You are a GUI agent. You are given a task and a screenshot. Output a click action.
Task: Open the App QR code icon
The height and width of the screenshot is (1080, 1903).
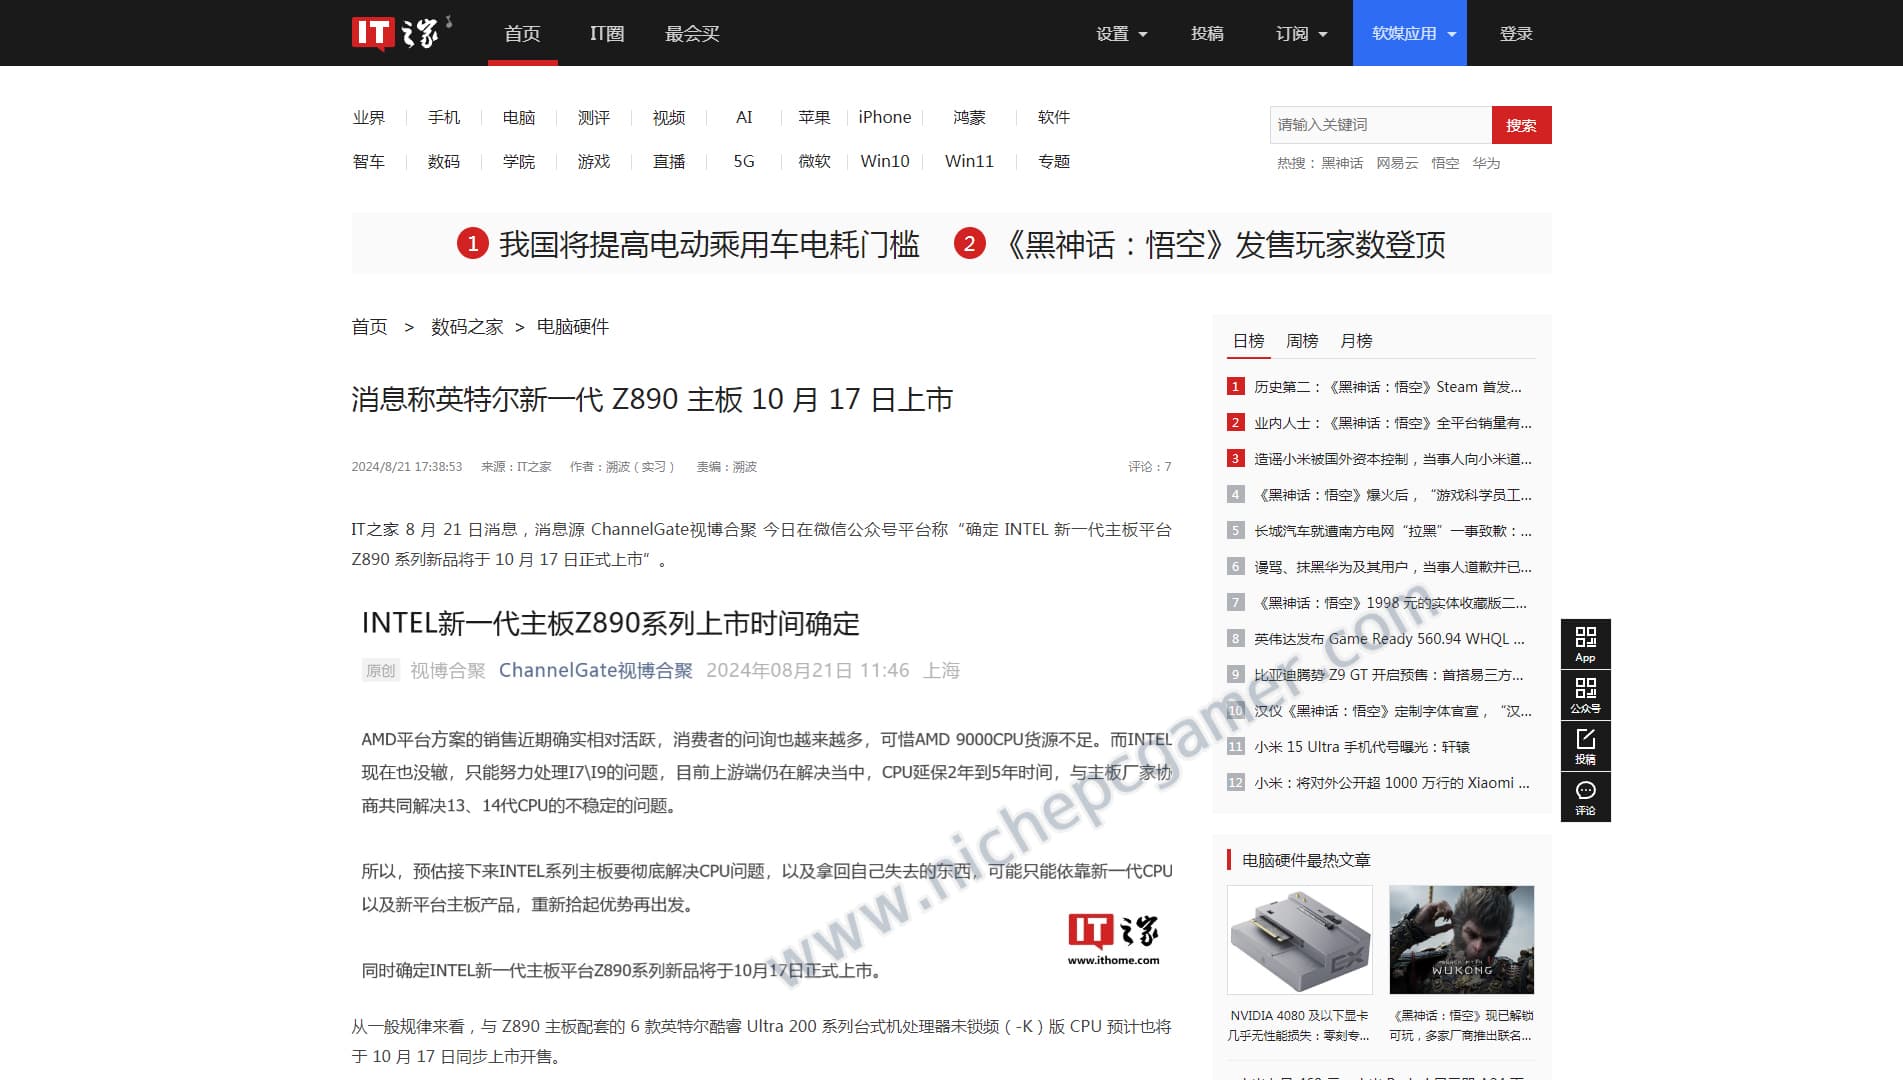coord(1585,644)
